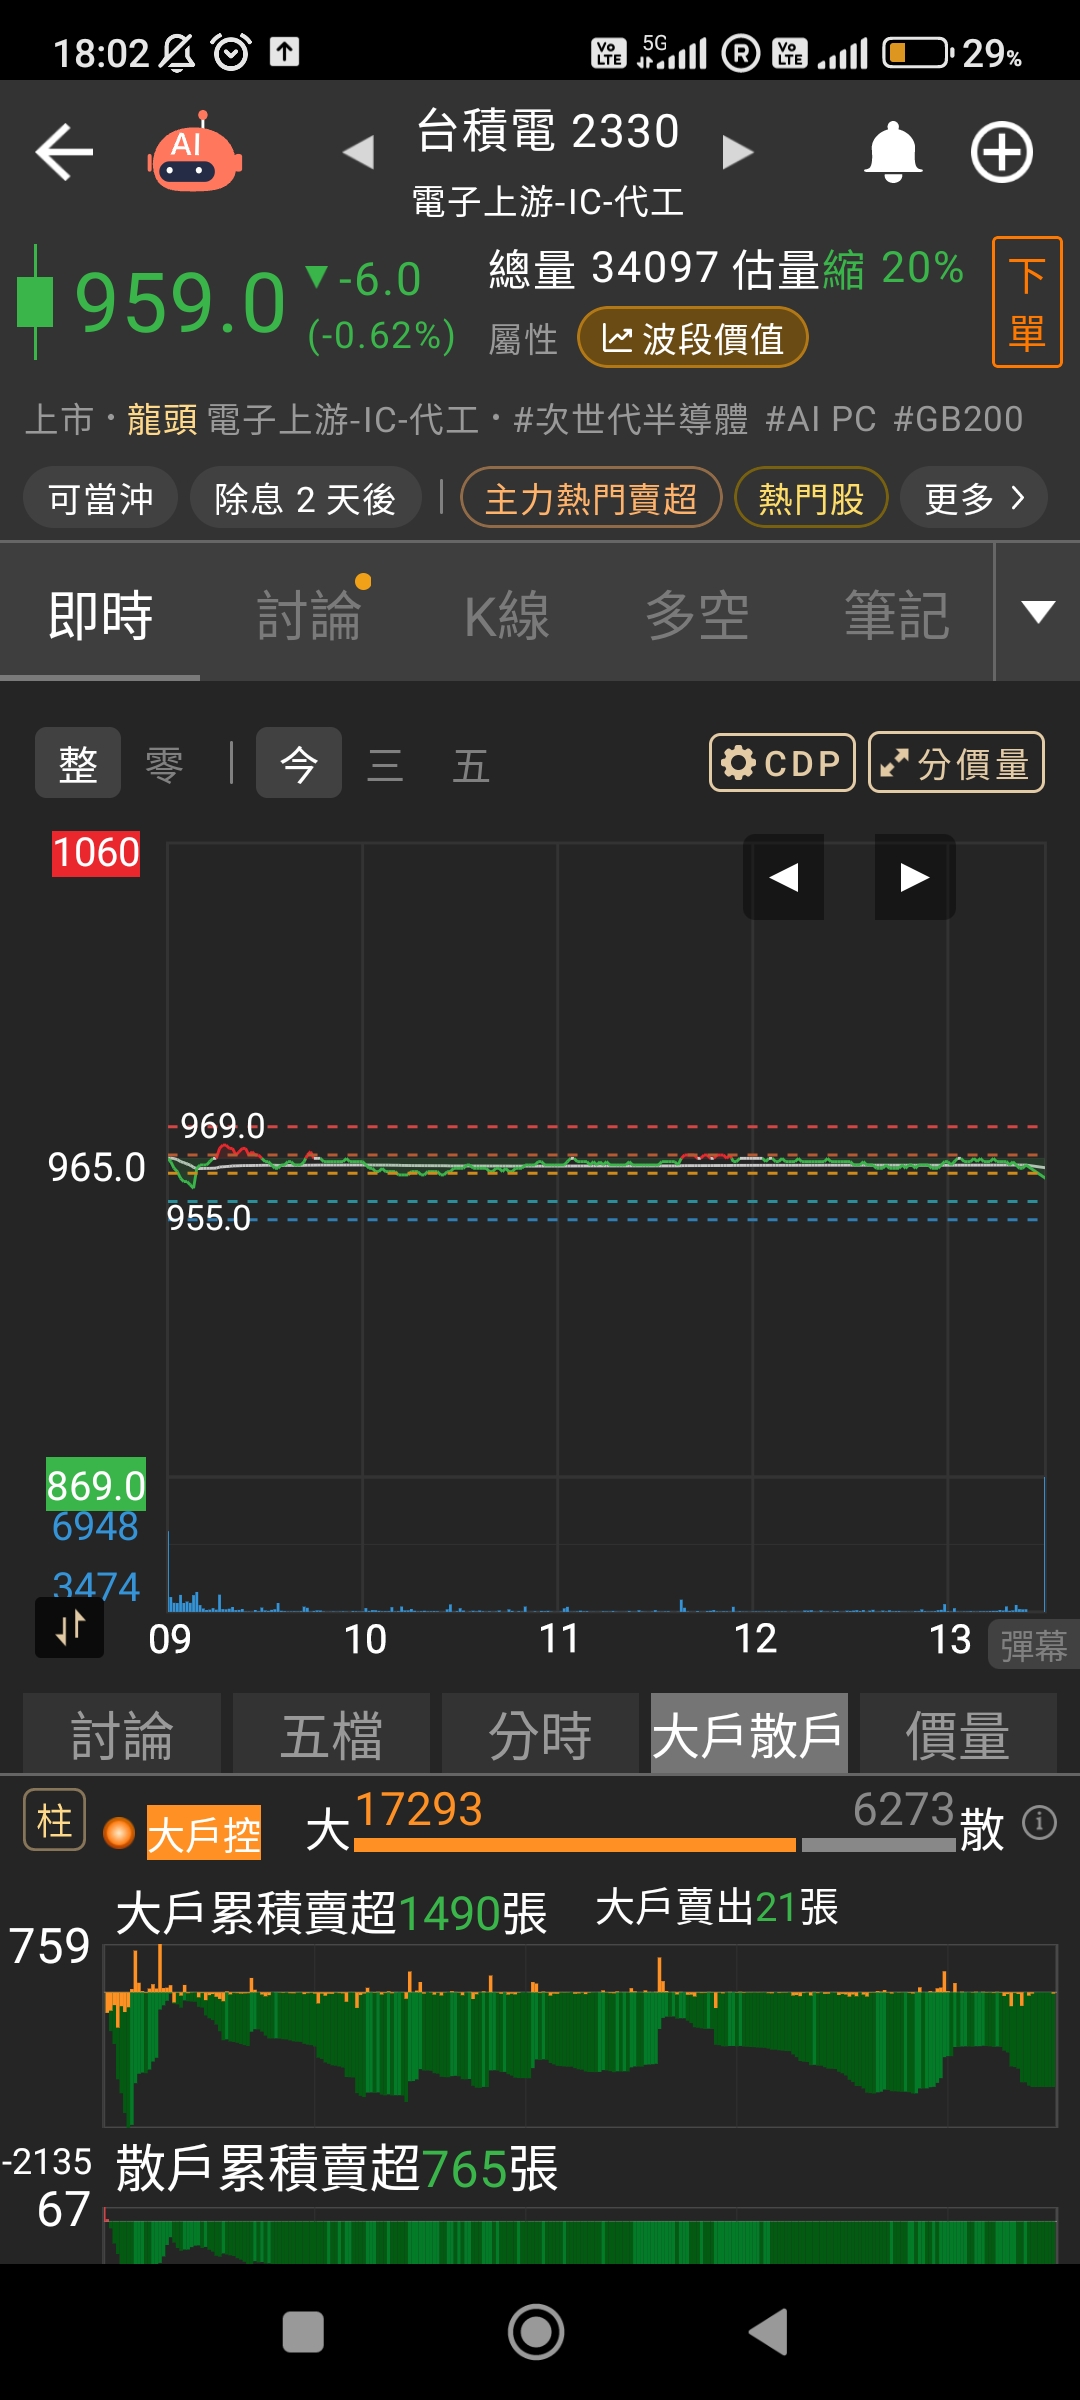Tap 869.0 lower limit price label
This screenshot has width=1080, height=2400.
96,1484
